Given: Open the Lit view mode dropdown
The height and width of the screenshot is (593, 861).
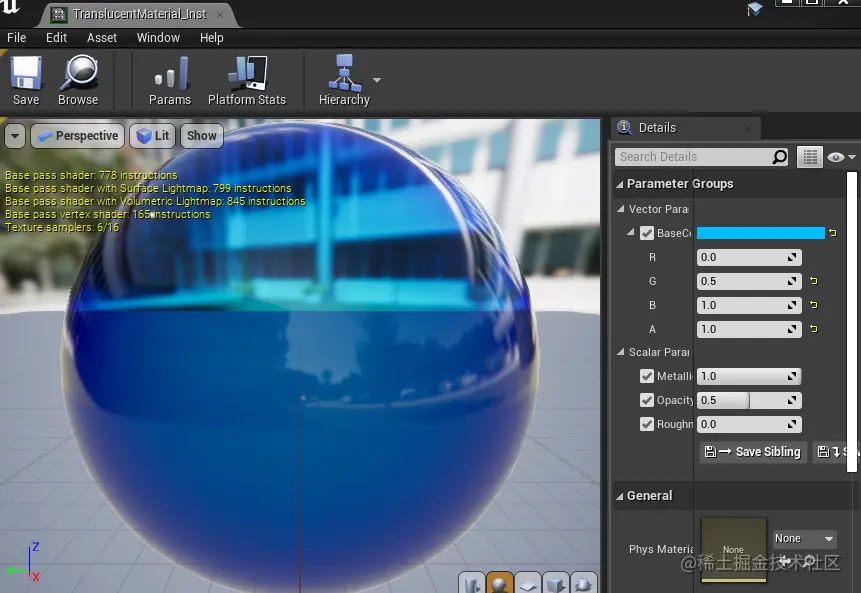Looking at the screenshot, I should [x=153, y=136].
